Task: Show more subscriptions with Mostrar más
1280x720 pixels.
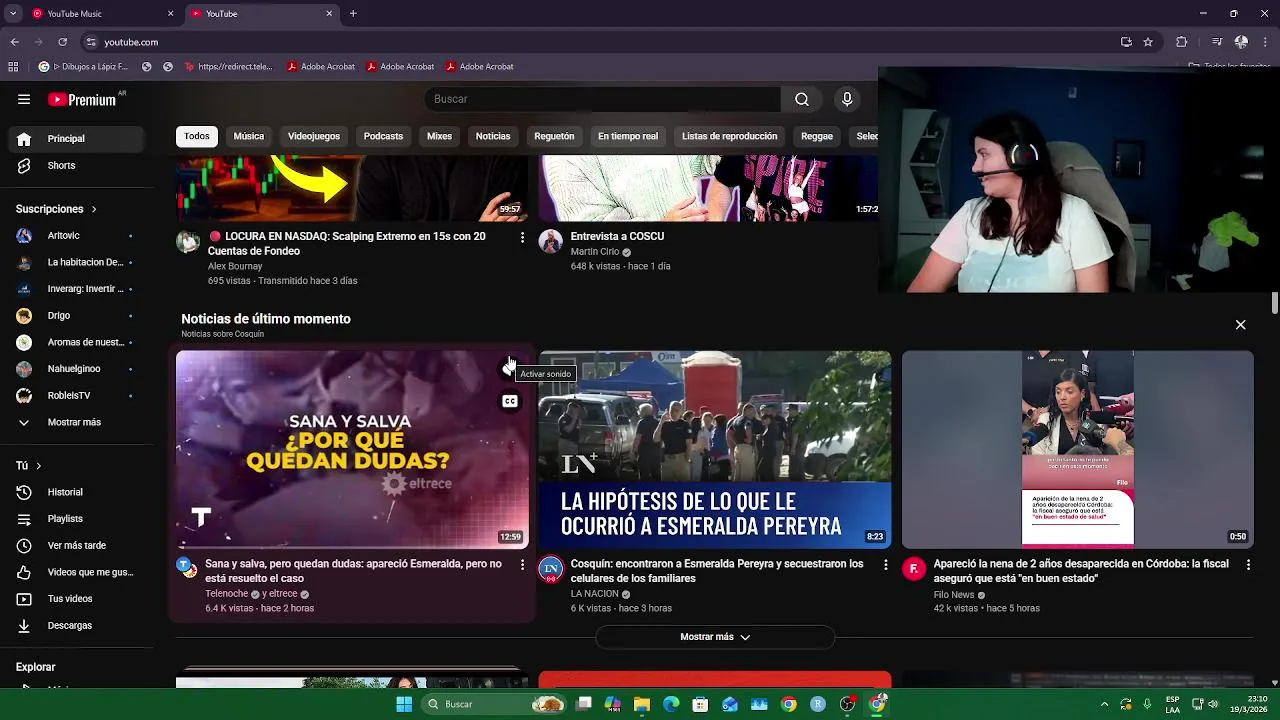Action: [77, 422]
